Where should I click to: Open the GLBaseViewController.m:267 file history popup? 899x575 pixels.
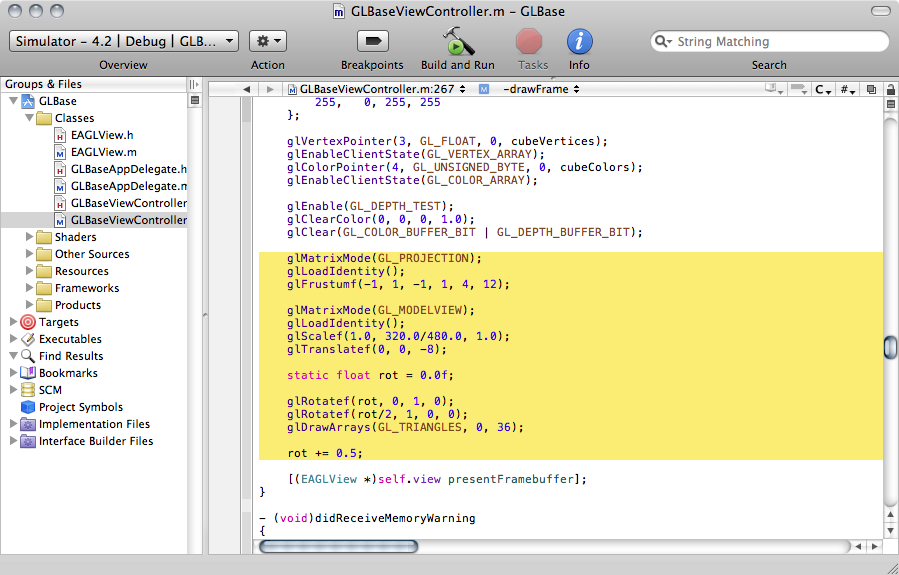pyautogui.click(x=377, y=89)
